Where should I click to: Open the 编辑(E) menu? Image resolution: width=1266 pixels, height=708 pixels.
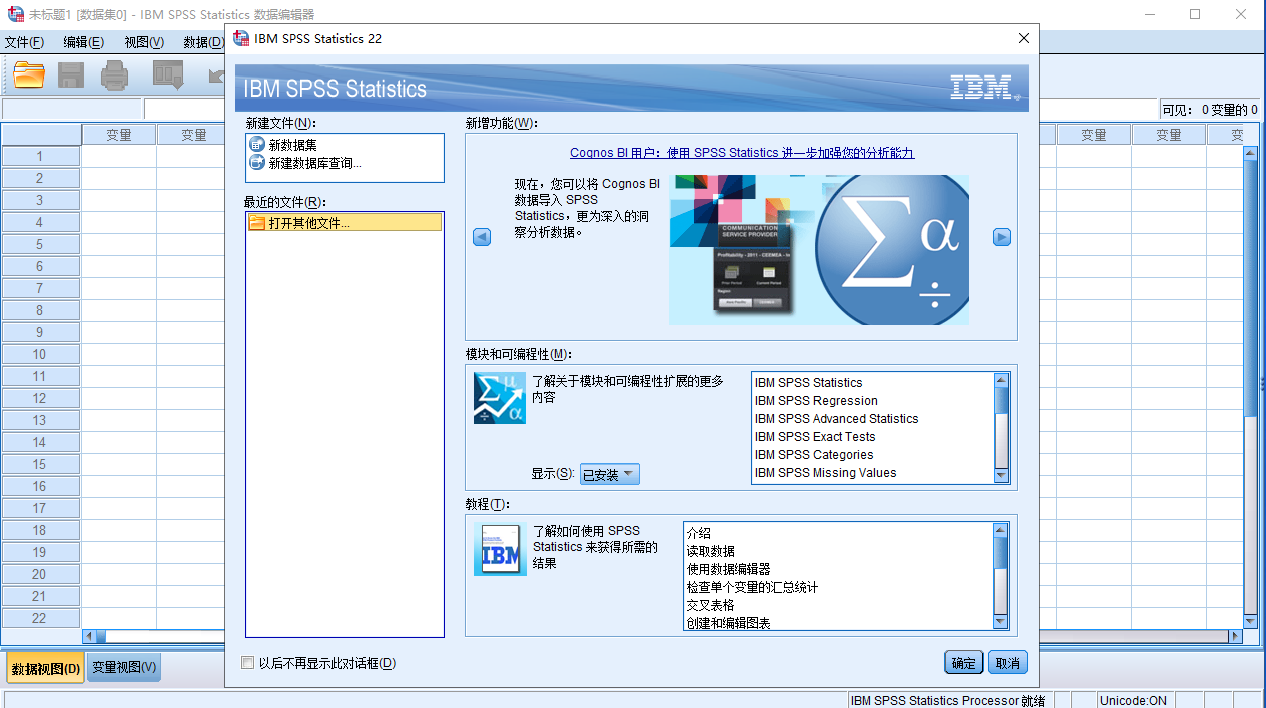83,42
